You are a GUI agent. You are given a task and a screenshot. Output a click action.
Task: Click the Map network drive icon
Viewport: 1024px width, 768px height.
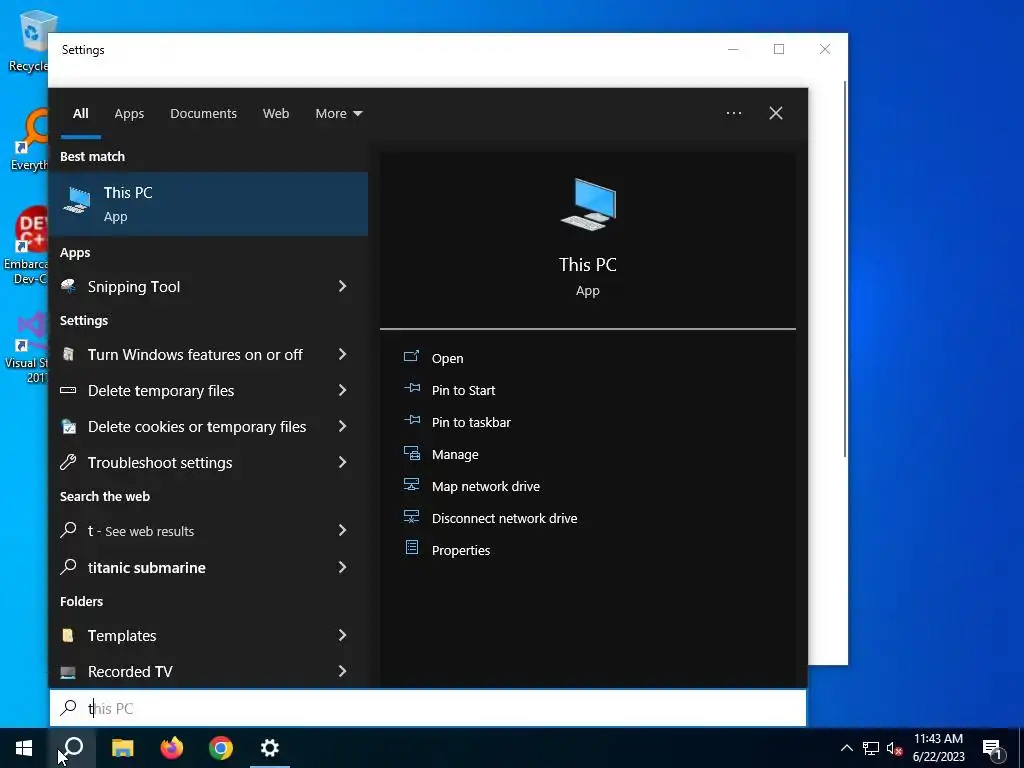pyautogui.click(x=411, y=485)
